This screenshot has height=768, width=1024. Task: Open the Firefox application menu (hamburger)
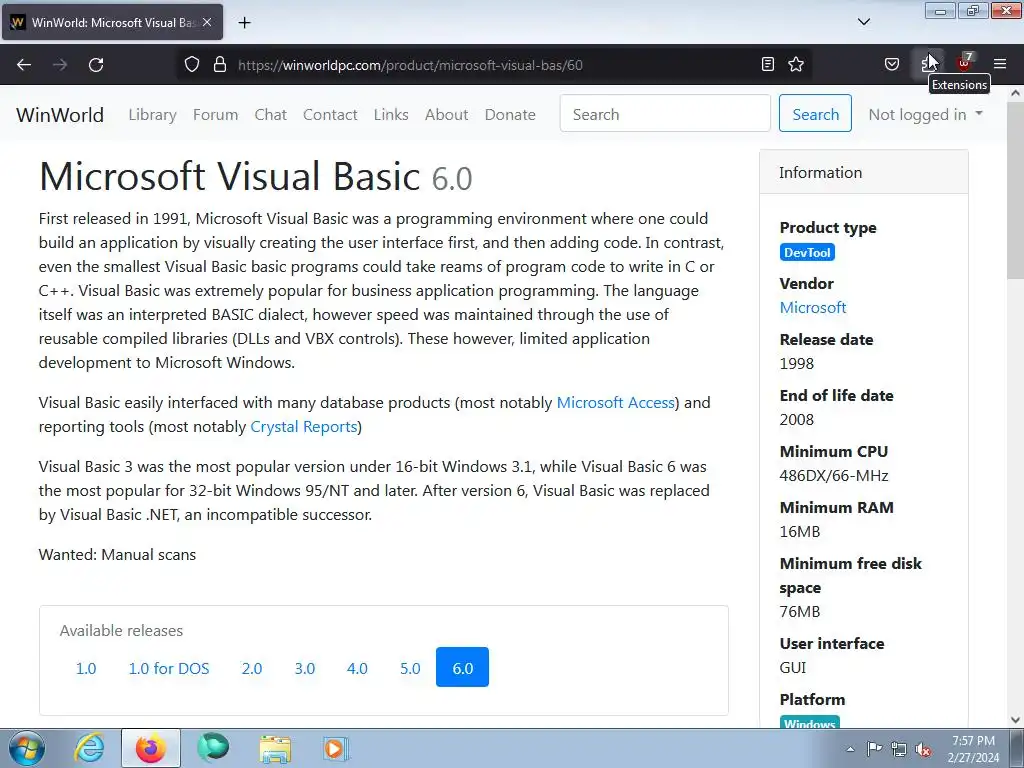1000,64
